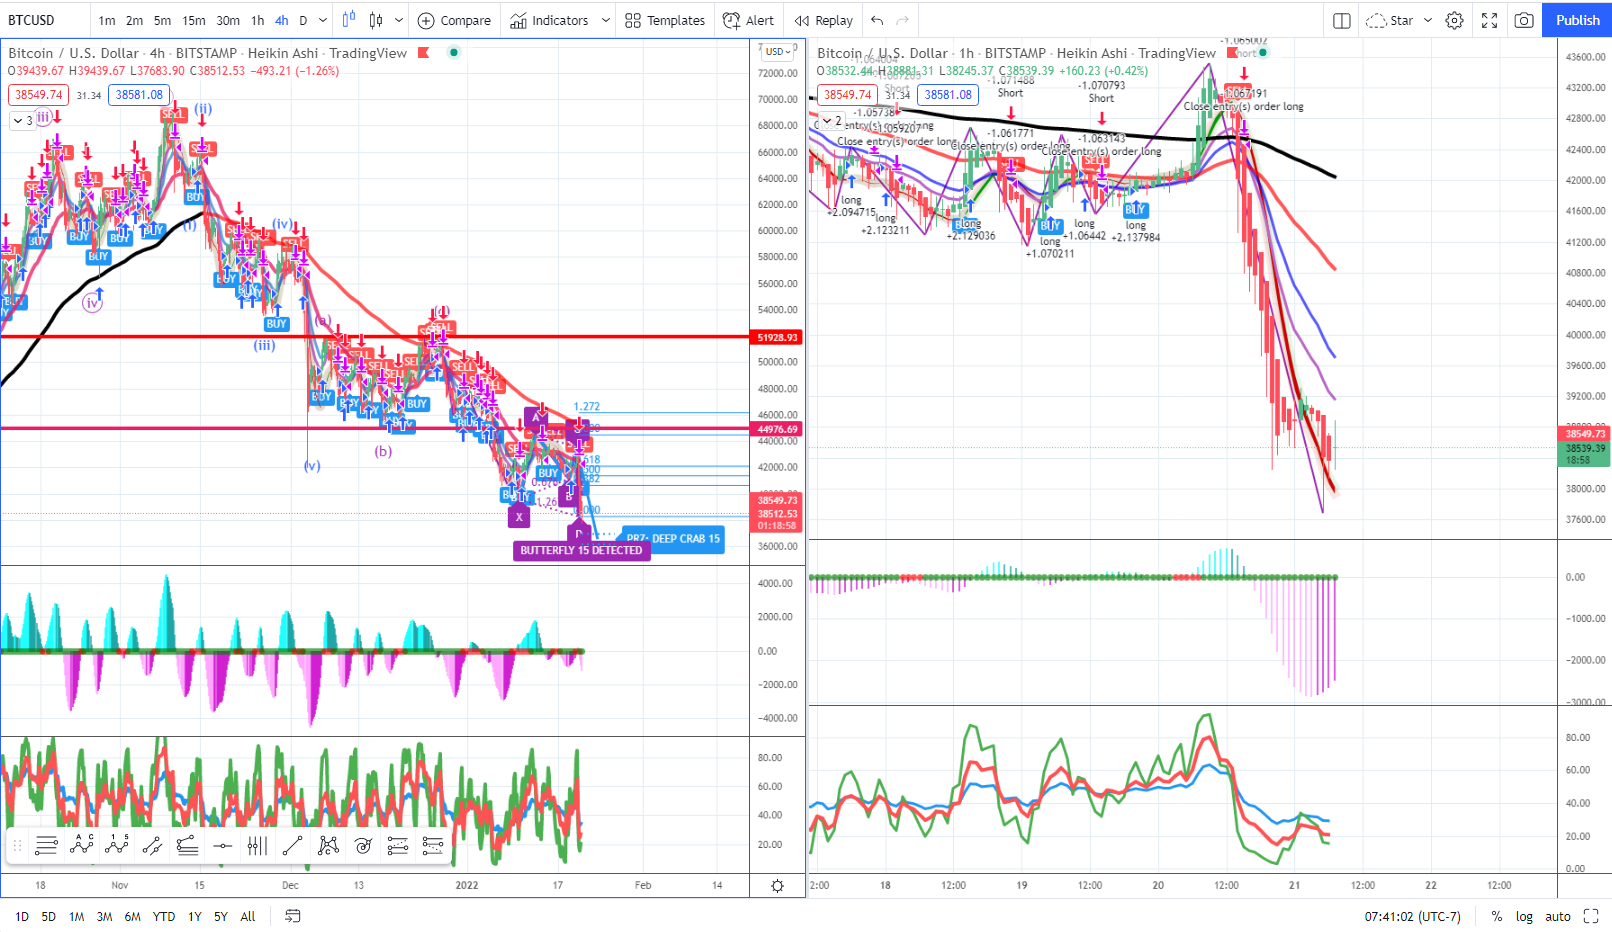Switch to the 15m interval

pos(194,20)
